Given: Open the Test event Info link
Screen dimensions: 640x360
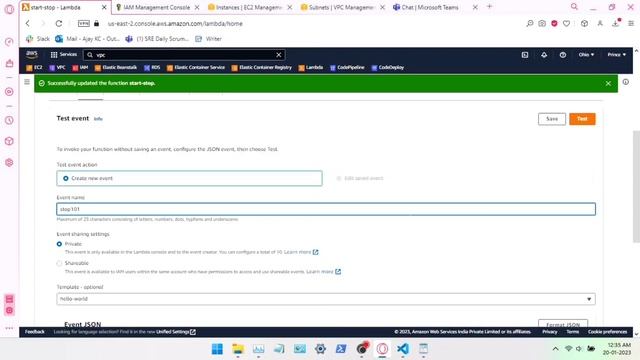Looking at the screenshot, I should pos(98,119).
